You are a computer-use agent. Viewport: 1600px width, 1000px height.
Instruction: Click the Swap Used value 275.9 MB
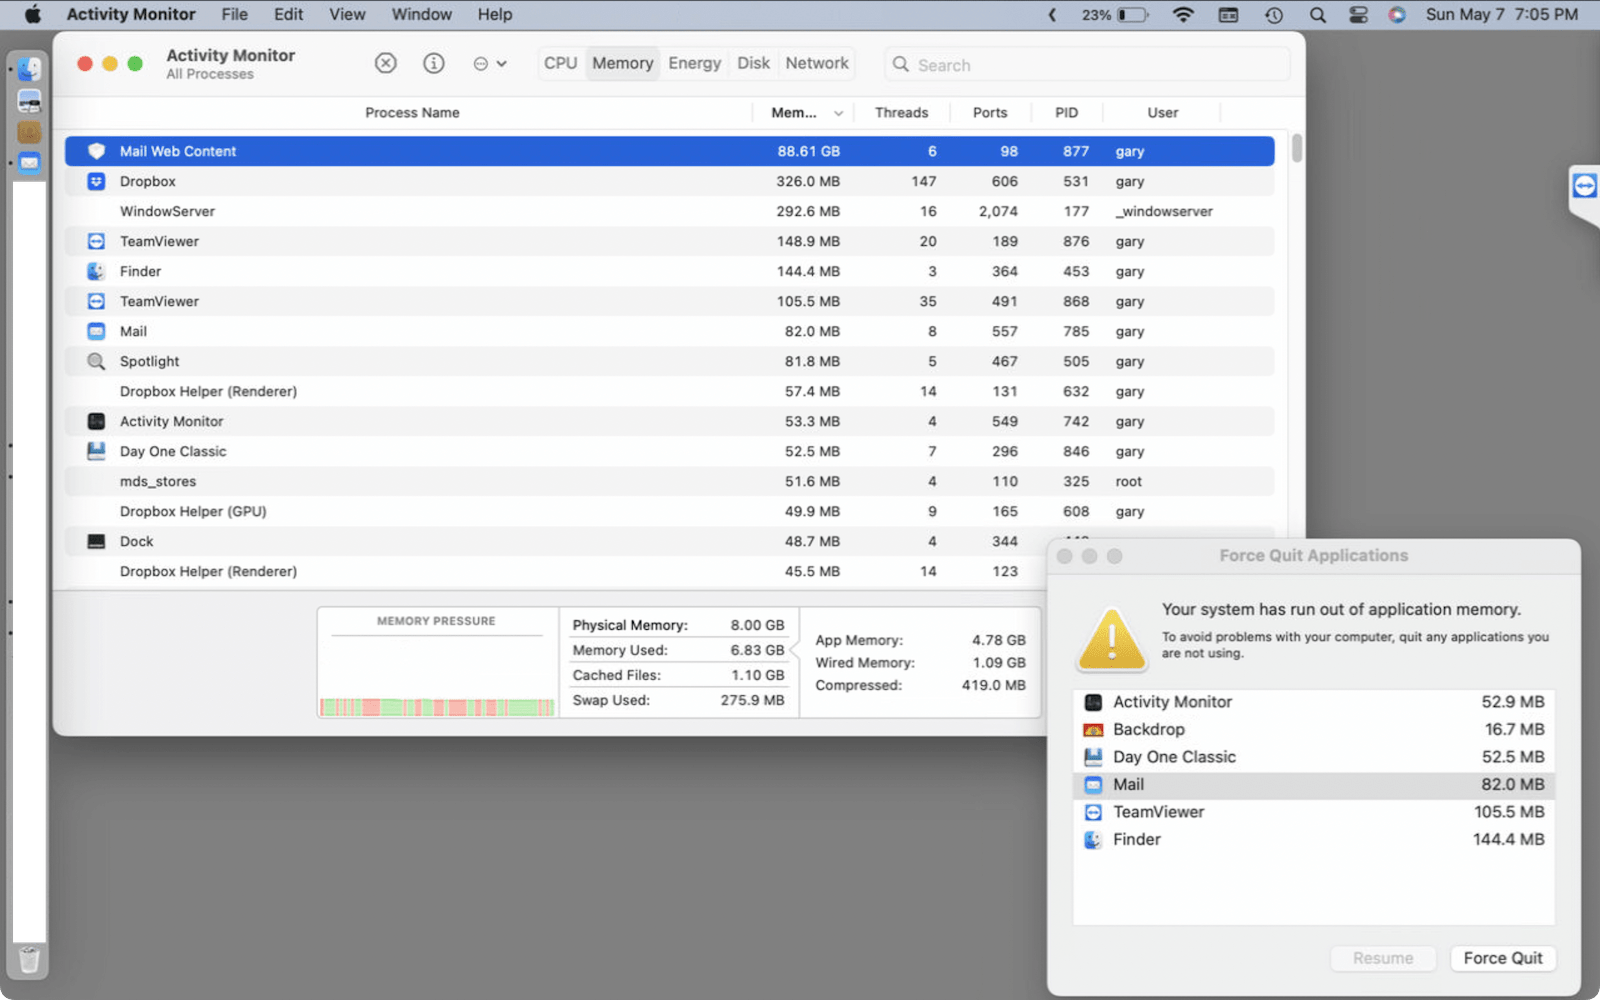click(752, 700)
